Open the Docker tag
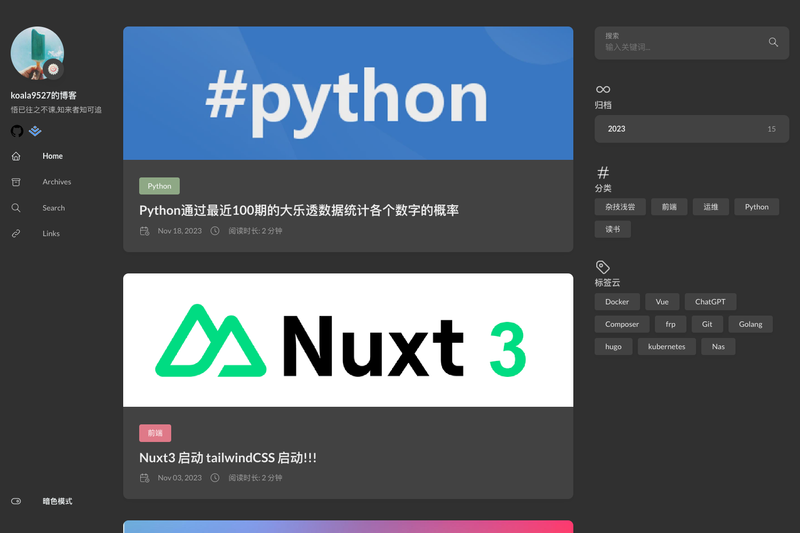Viewport: 800px width, 533px height. tap(617, 302)
